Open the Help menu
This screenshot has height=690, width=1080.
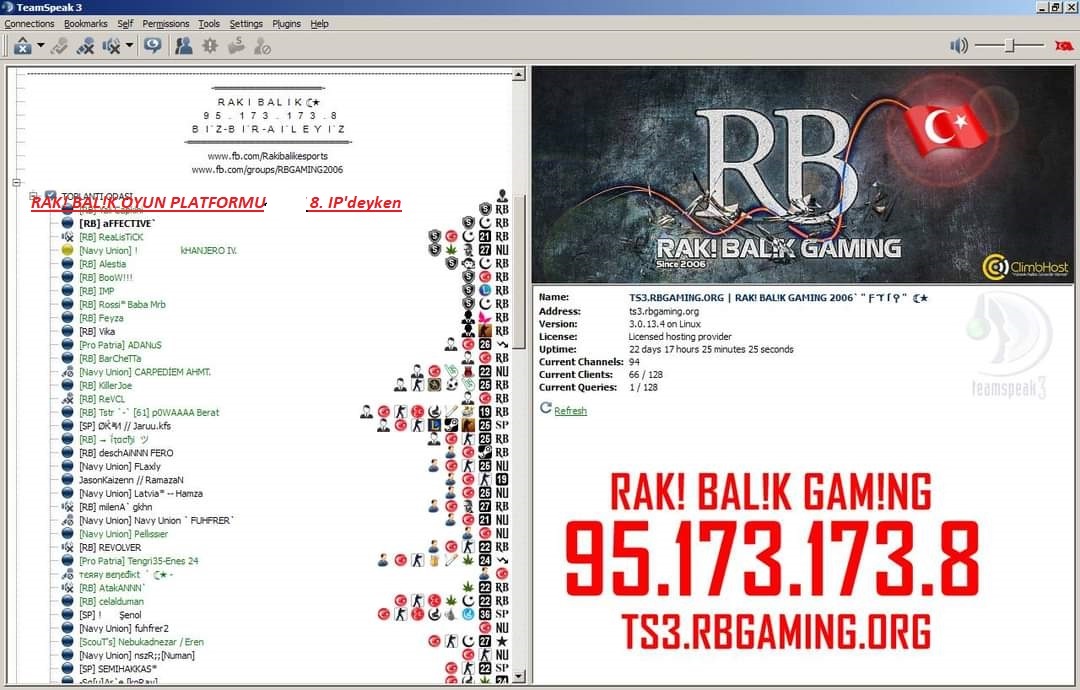point(320,23)
